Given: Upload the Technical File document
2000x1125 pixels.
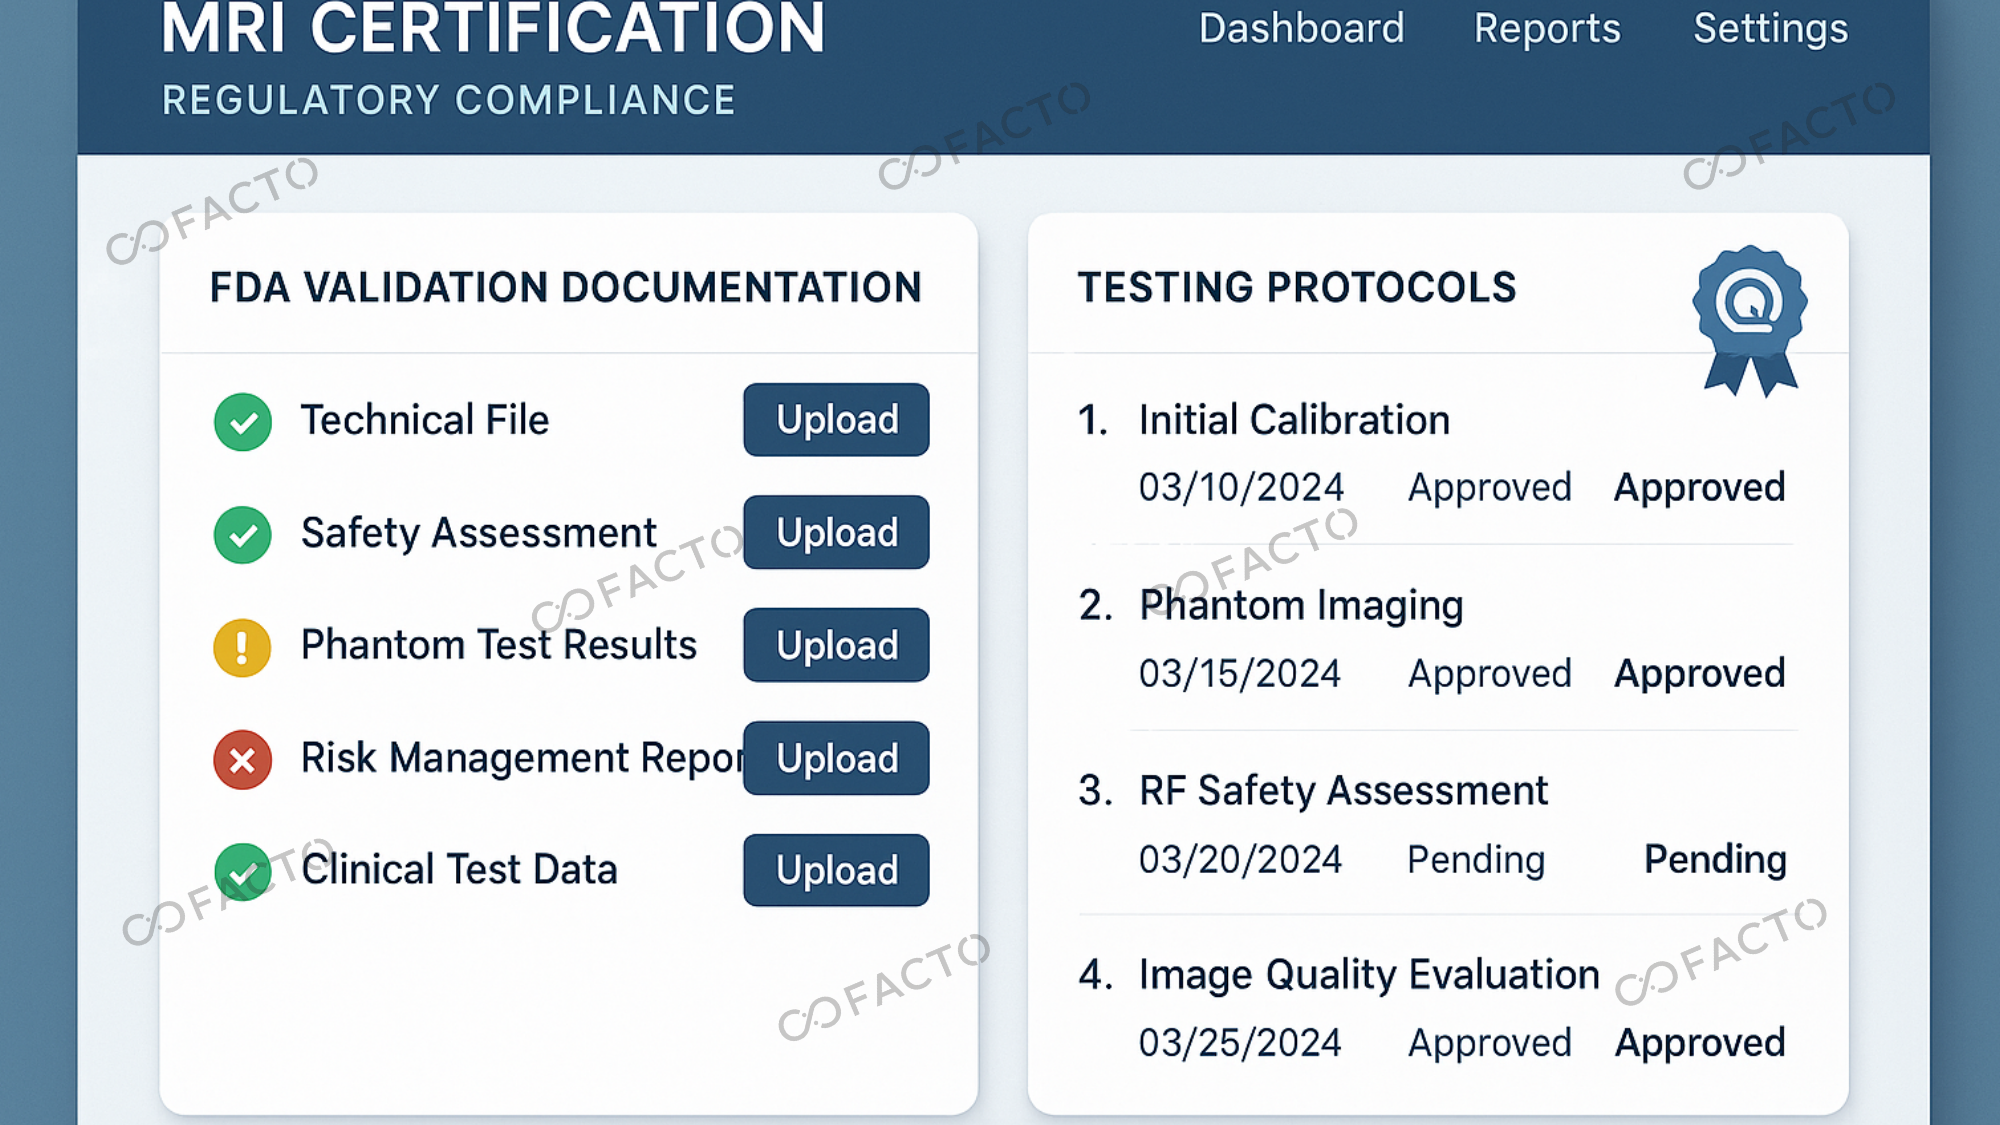Looking at the screenshot, I should pyautogui.click(x=836, y=420).
